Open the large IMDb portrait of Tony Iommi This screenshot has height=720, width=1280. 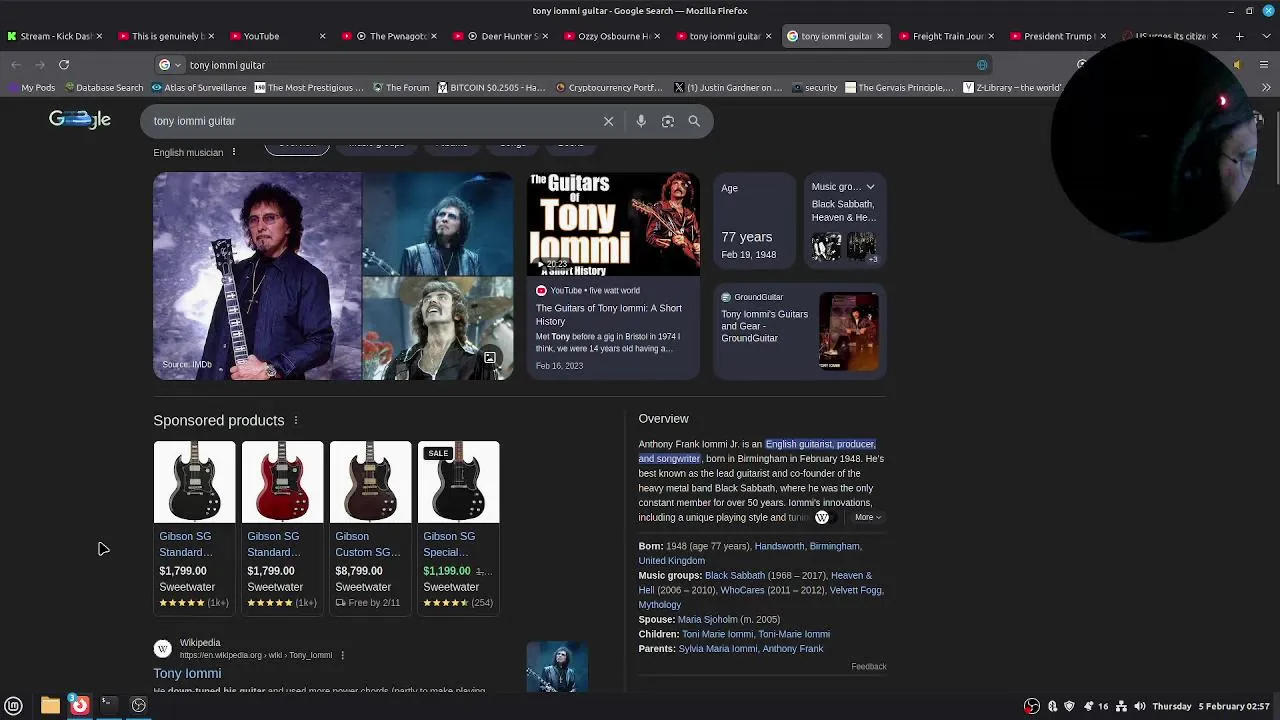pos(257,276)
